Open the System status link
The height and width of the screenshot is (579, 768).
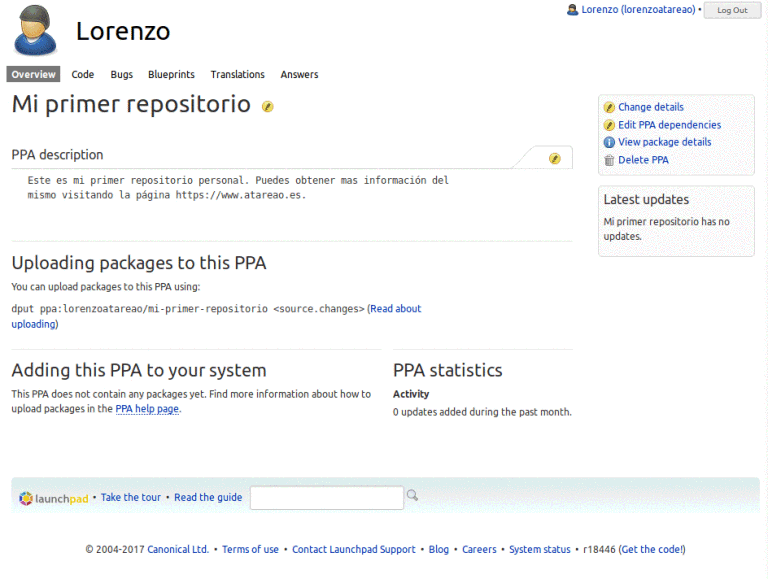coord(540,550)
